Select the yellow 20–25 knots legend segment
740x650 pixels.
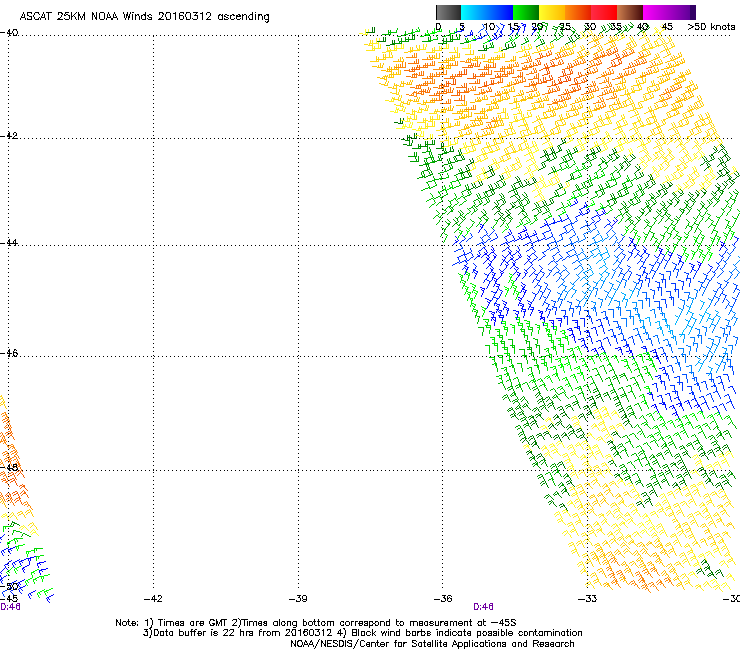pos(552,12)
